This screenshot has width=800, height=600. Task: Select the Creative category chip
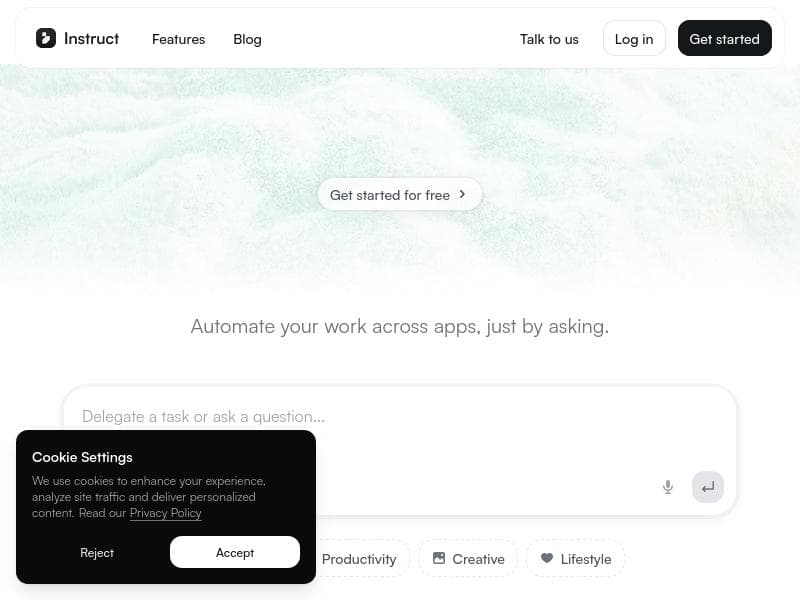pyautogui.click(x=468, y=559)
